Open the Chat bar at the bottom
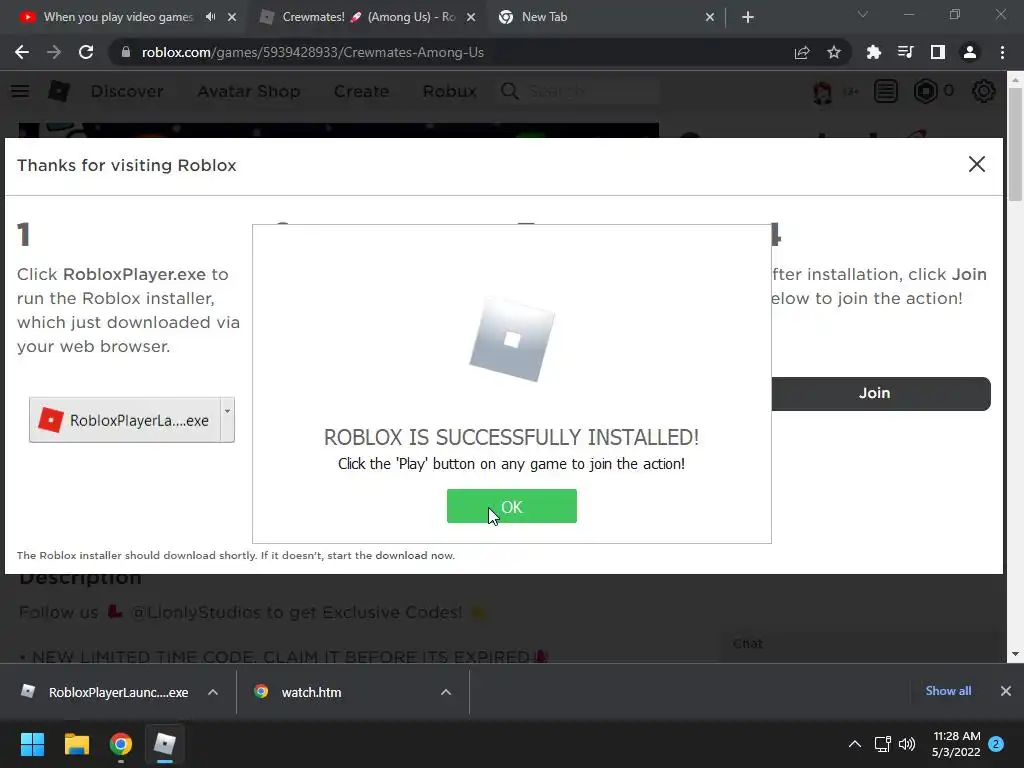Viewport: 1024px width, 768px height. [862, 644]
